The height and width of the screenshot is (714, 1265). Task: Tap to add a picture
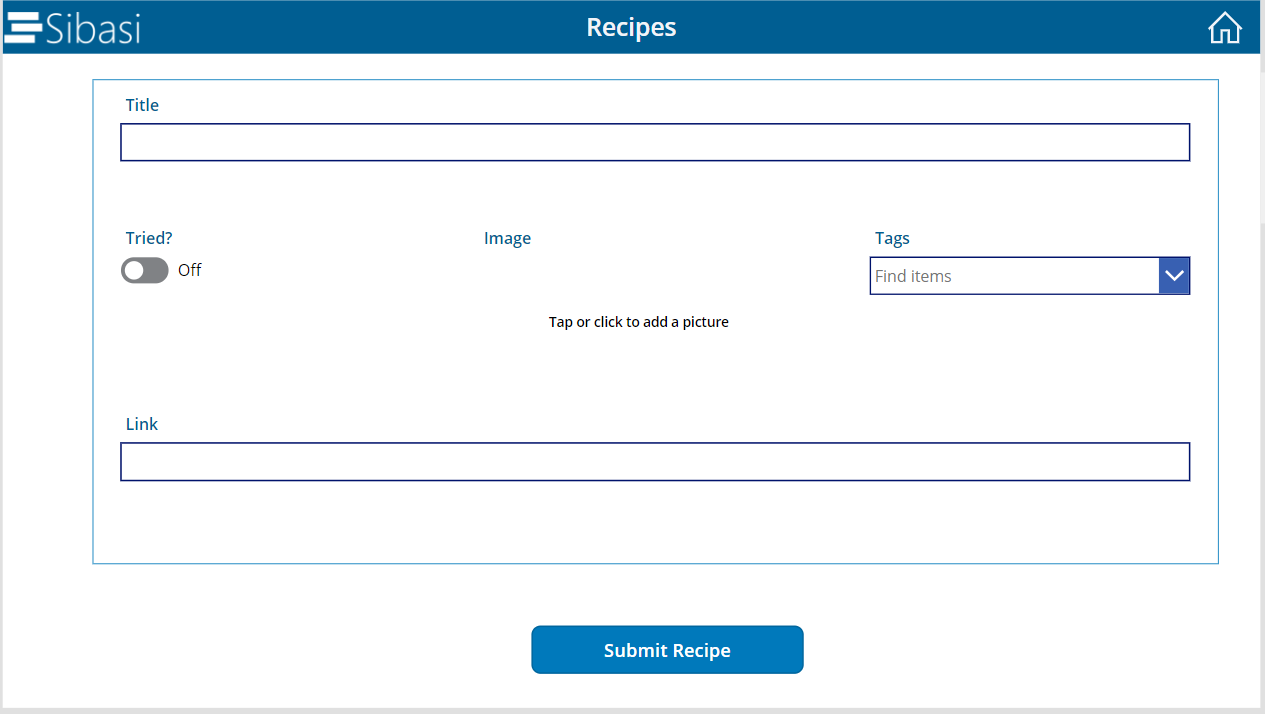639,322
